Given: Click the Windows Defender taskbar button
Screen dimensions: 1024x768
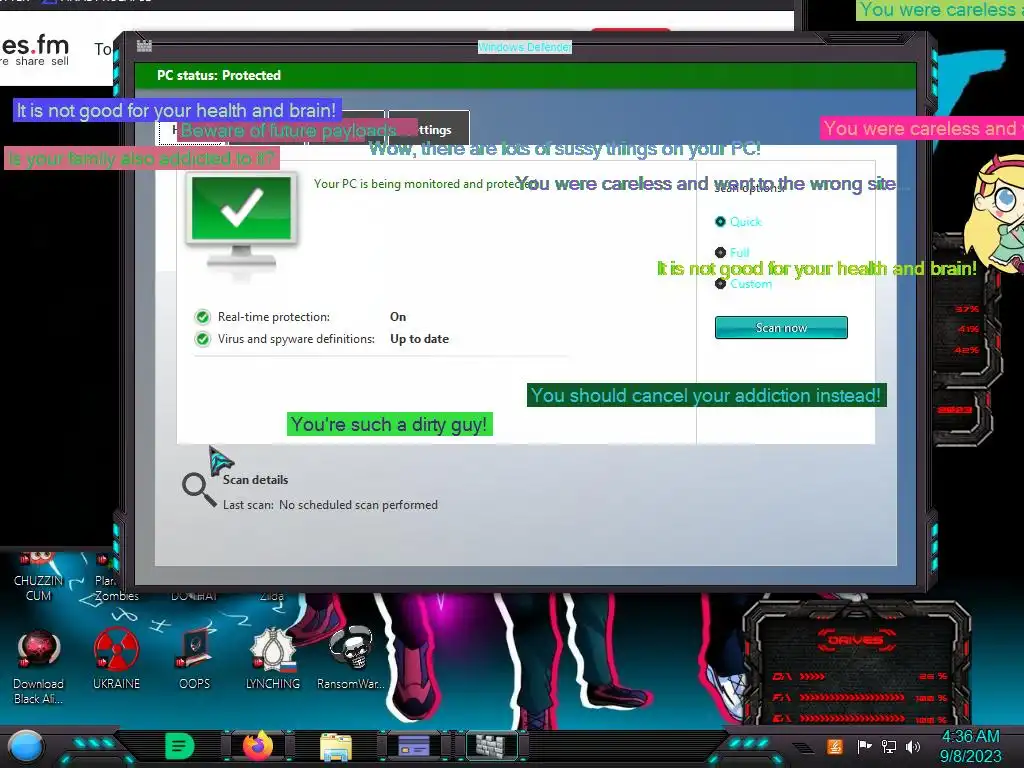Looking at the screenshot, I should (x=491, y=746).
